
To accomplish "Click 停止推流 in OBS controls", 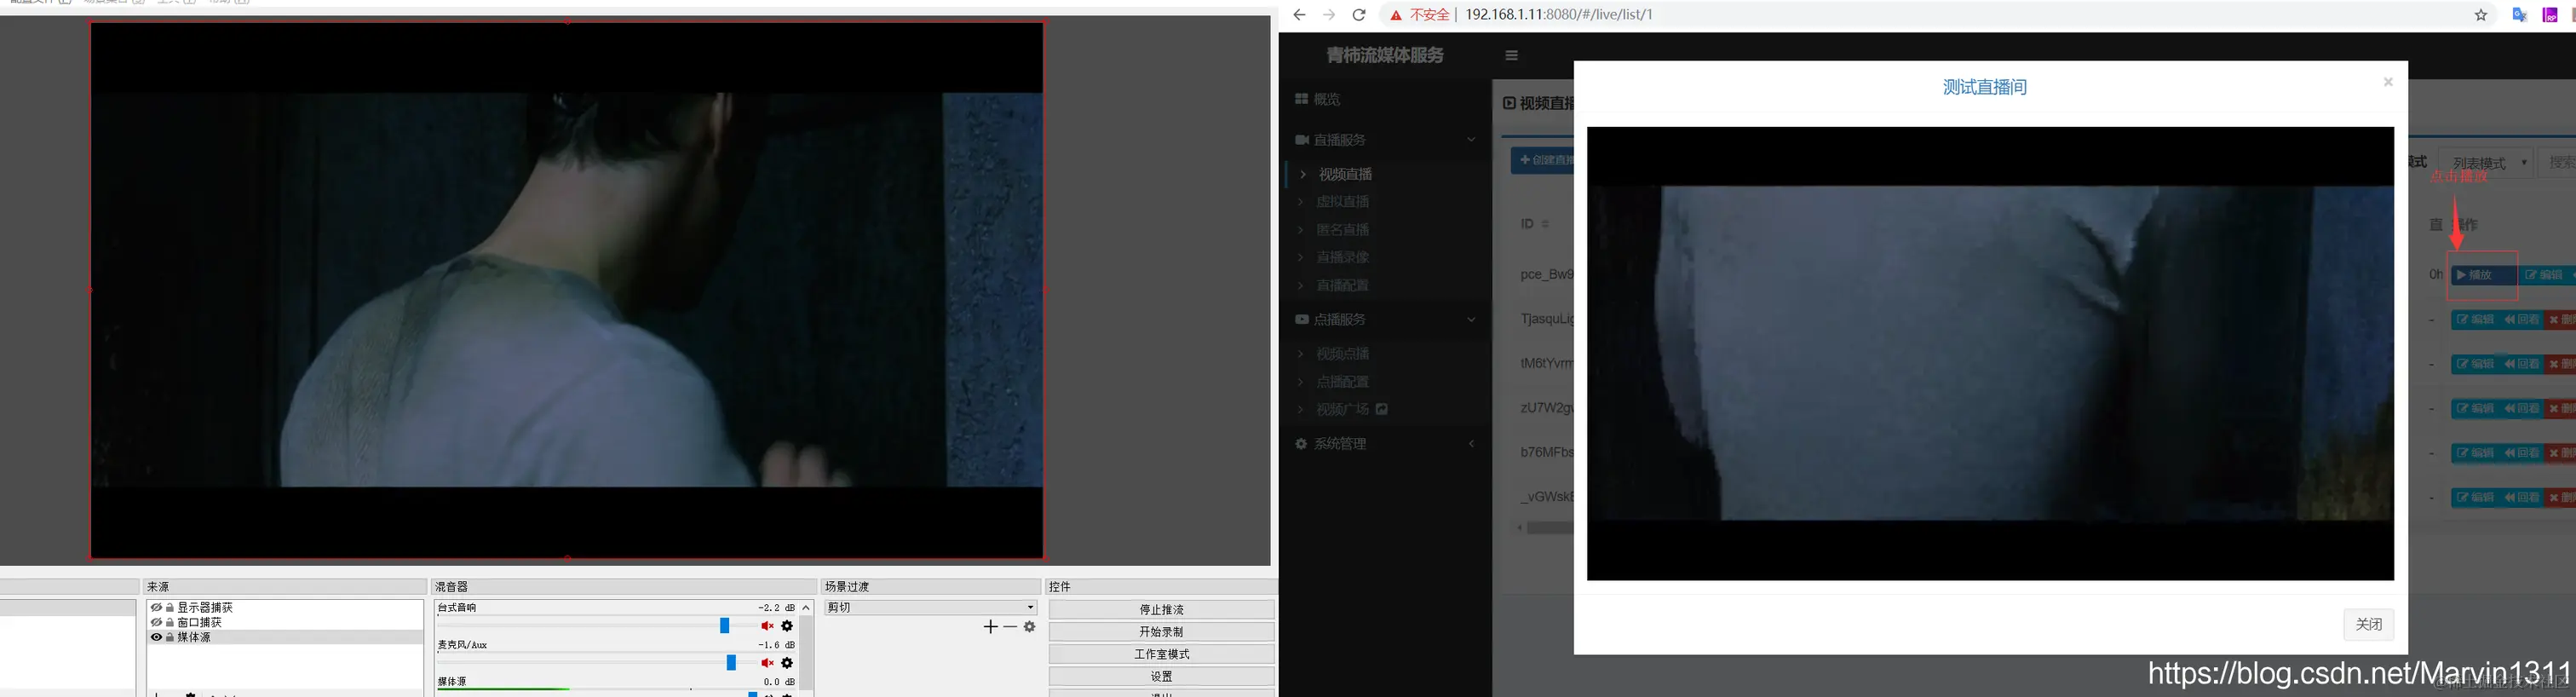I will [1161, 610].
